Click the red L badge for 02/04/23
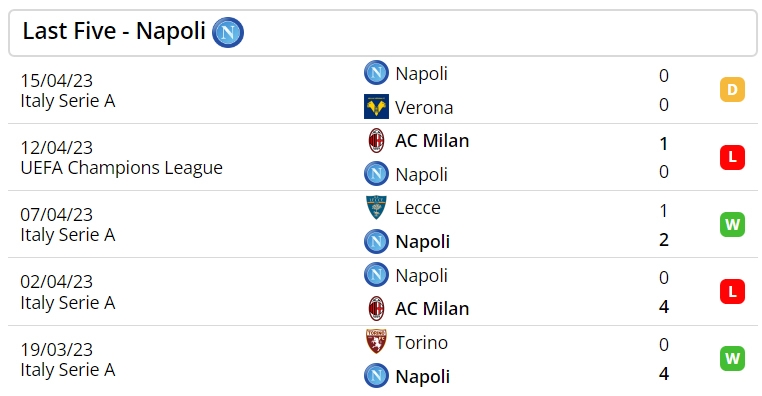This screenshot has height=396, width=762. click(732, 291)
